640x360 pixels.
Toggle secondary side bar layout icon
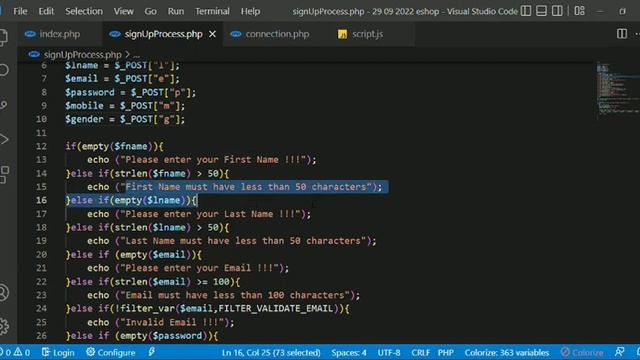click(557, 11)
